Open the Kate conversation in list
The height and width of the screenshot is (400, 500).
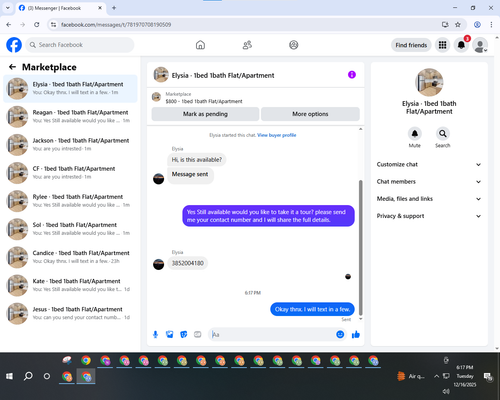70,285
